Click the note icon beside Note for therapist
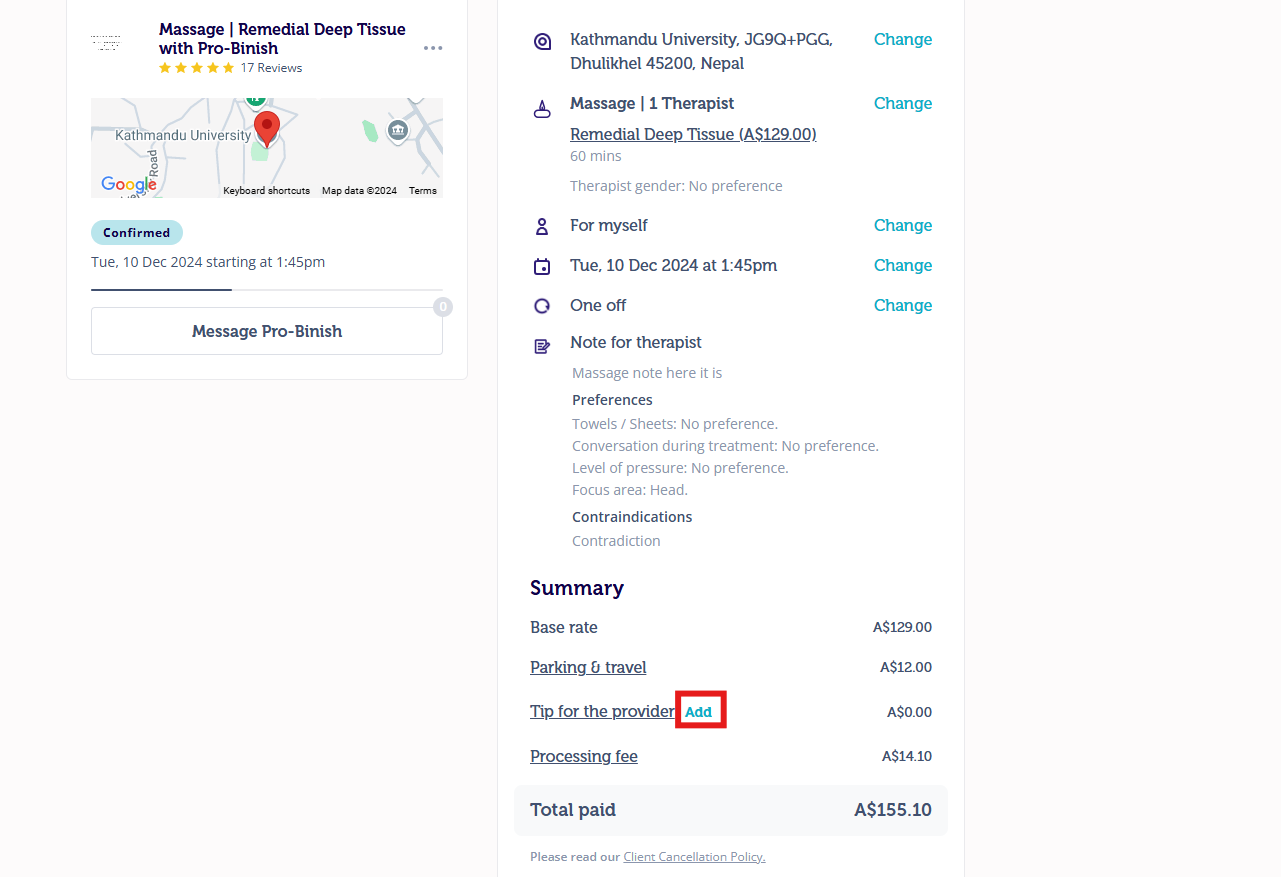1281x877 pixels. pos(542,346)
